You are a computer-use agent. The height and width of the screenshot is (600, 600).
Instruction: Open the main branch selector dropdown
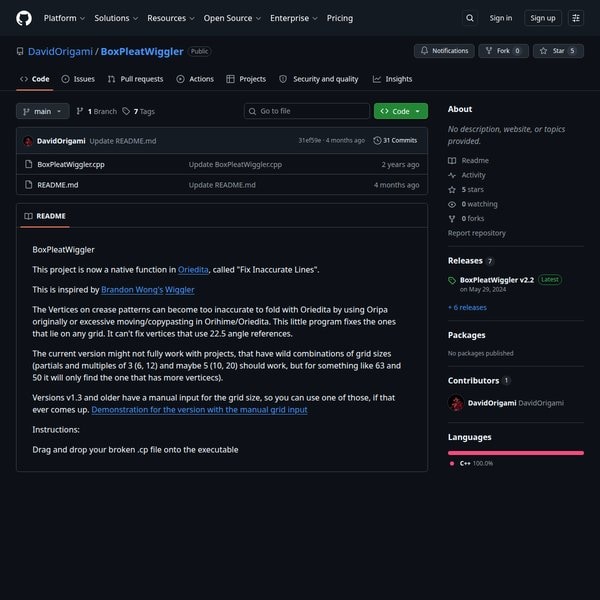42,111
